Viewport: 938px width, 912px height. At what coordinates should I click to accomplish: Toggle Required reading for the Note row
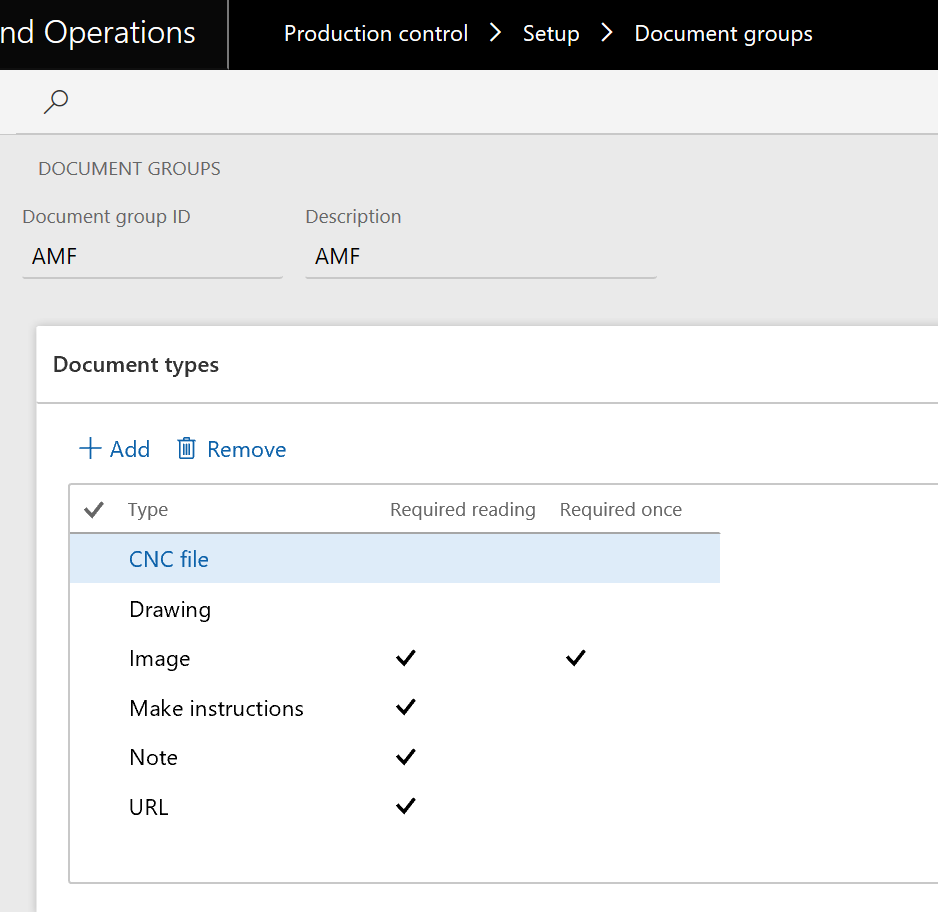pyautogui.click(x=405, y=757)
